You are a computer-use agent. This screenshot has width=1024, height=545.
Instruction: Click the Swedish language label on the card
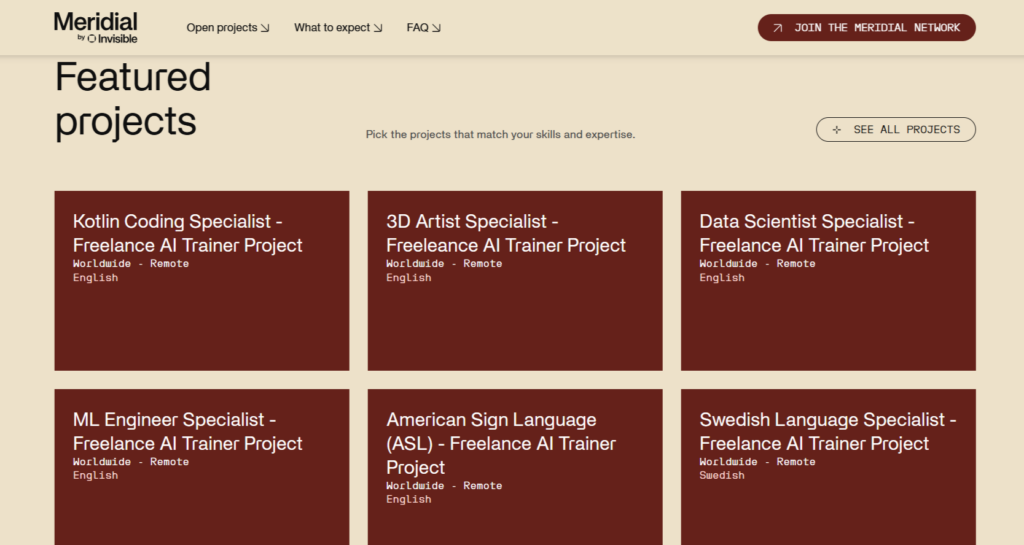tap(722, 476)
